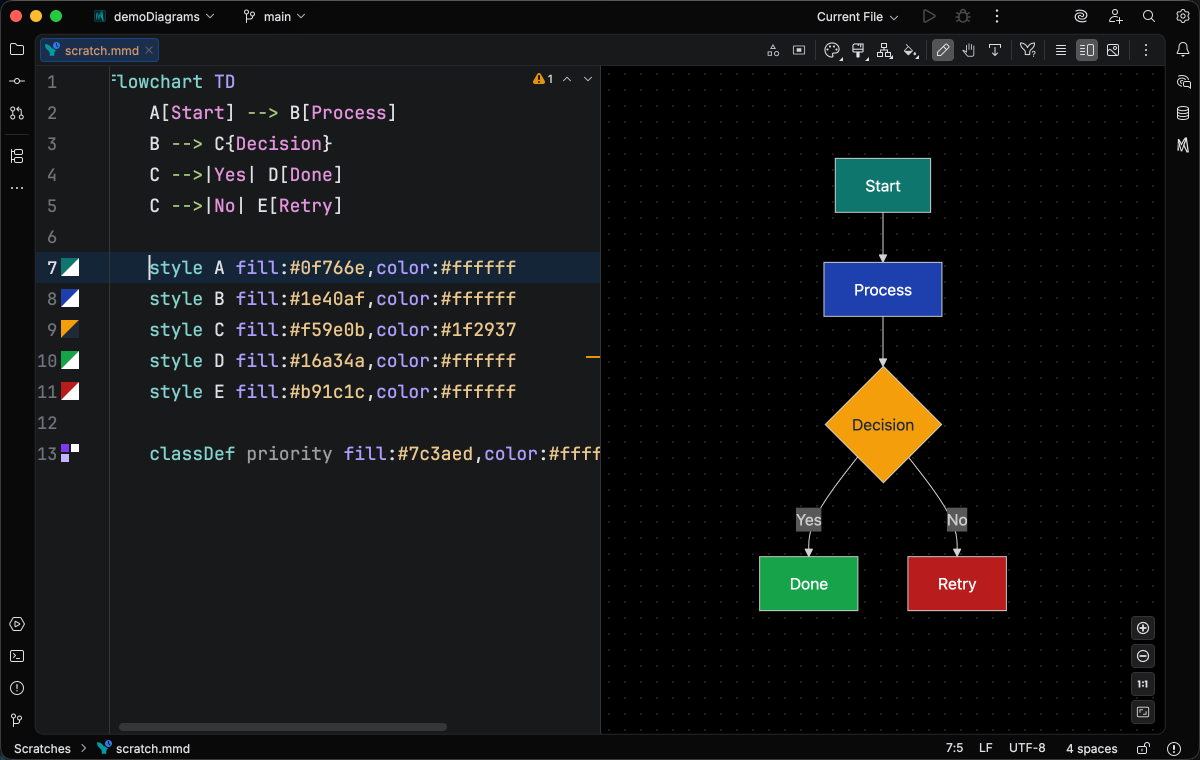Screen dimensions: 1200x760
Task: Click the warning count indicator in editor
Action: click(x=543, y=79)
